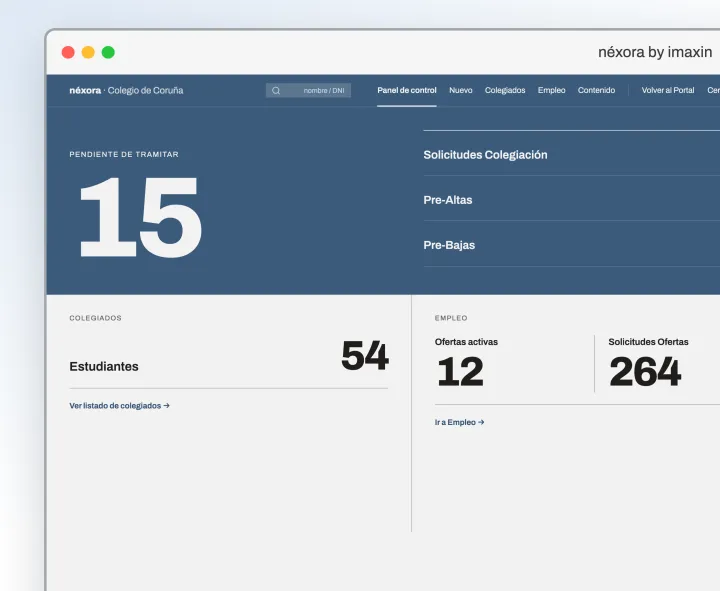Click the Estudiantes count 54
The width and height of the screenshot is (720, 591).
click(365, 355)
